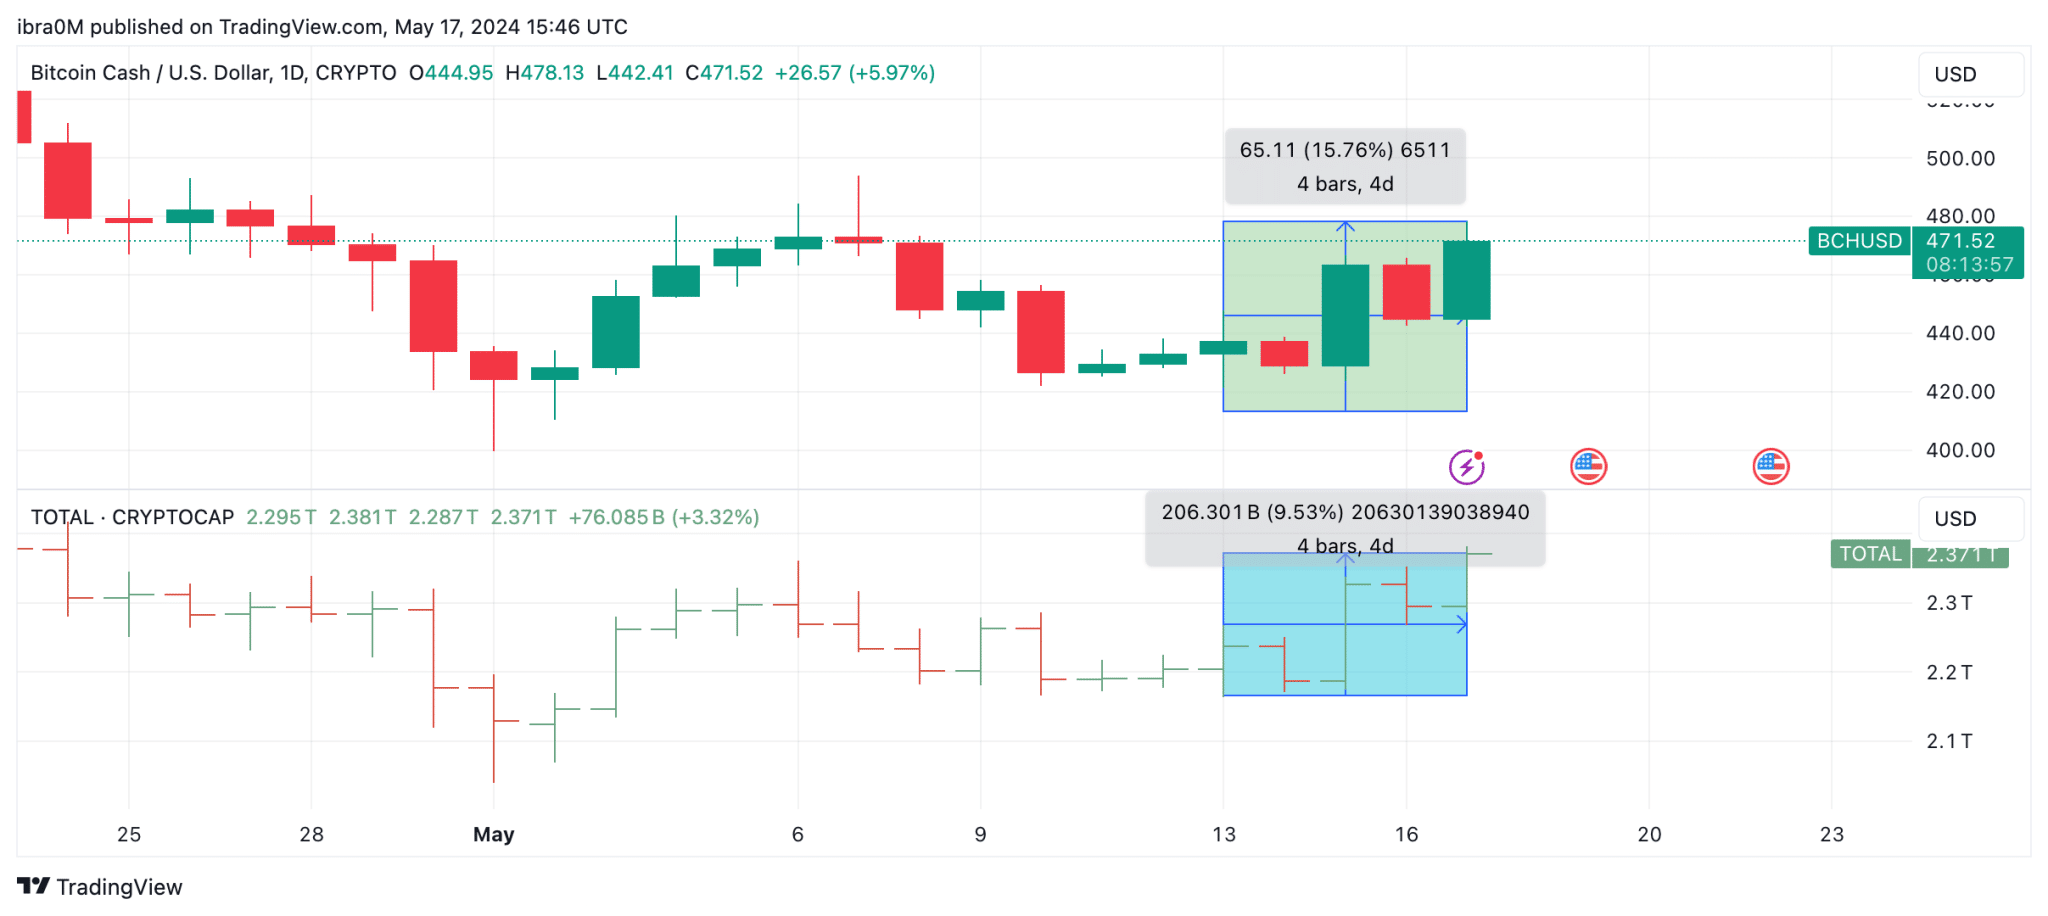Click the 2.3 T axis label
This screenshot has height=916, width=2048.
tap(1949, 603)
